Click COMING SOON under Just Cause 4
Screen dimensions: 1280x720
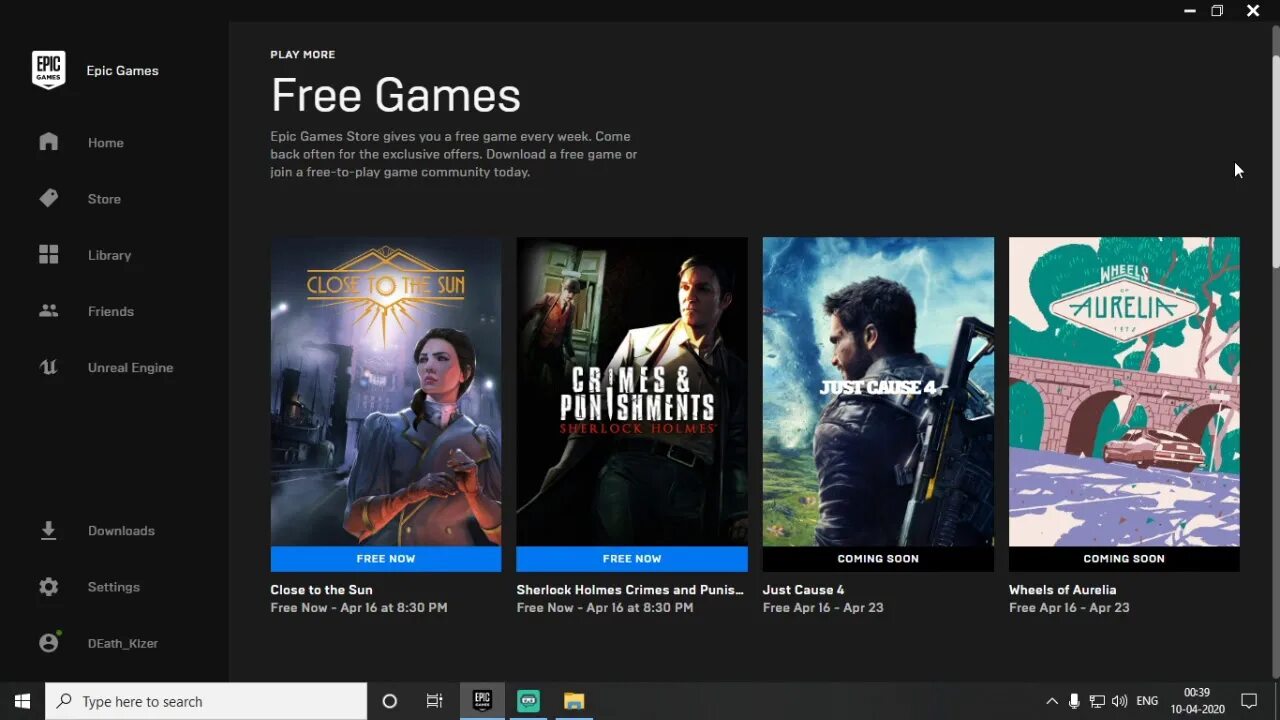(x=878, y=559)
